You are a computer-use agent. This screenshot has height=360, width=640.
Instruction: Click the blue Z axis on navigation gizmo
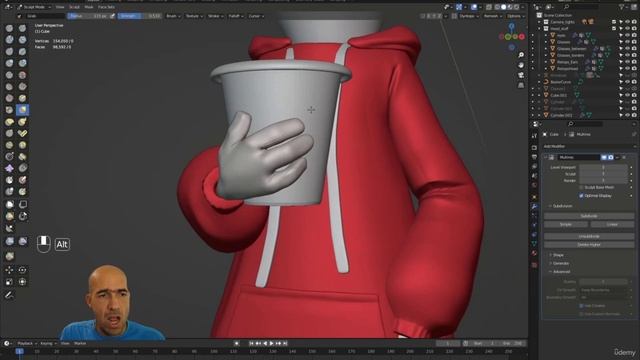click(x=511, y=26)
